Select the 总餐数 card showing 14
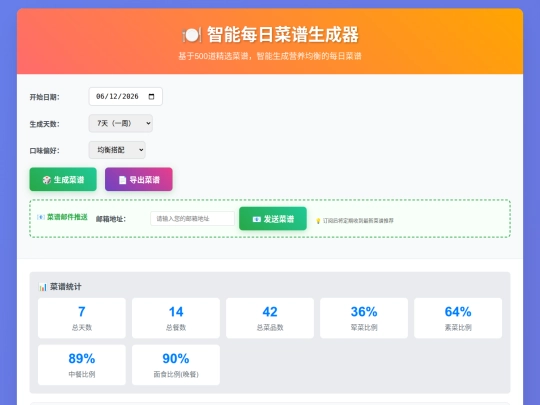Screen dimensions: 540x405 176,318
